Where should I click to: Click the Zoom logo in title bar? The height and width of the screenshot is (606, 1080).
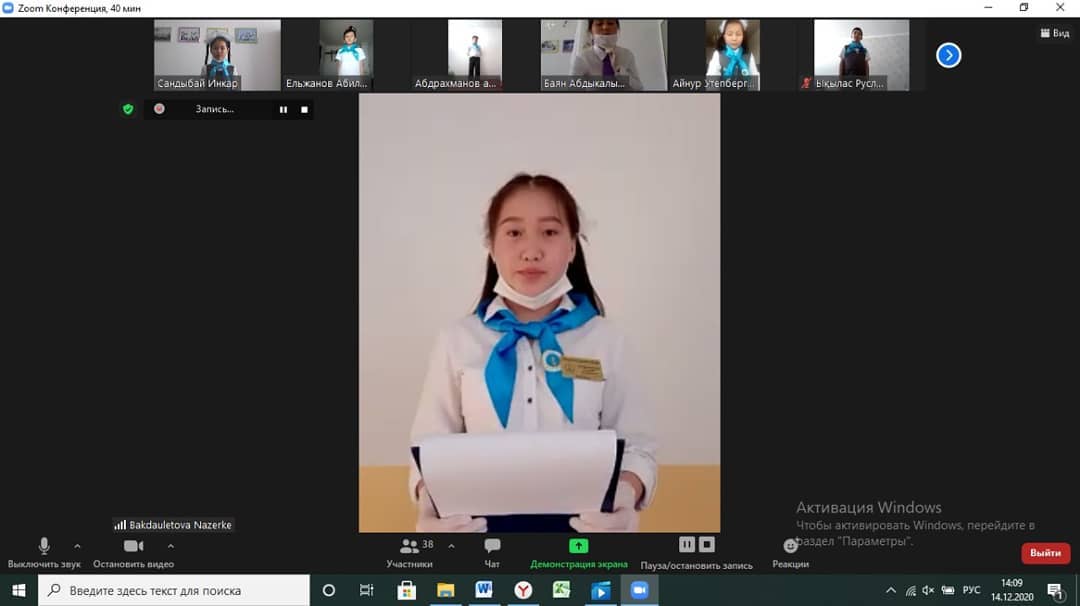(8, 8)
